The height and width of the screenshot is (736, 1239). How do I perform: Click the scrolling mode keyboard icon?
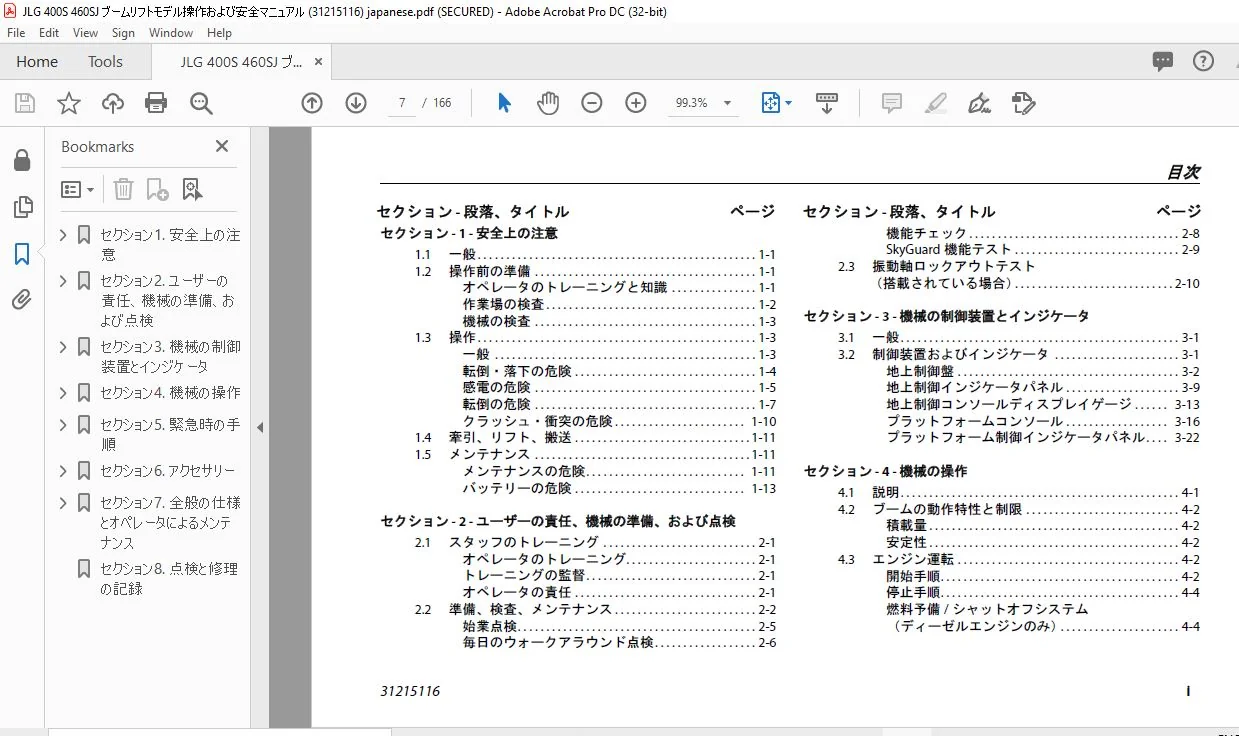click(x=827, y=103)
